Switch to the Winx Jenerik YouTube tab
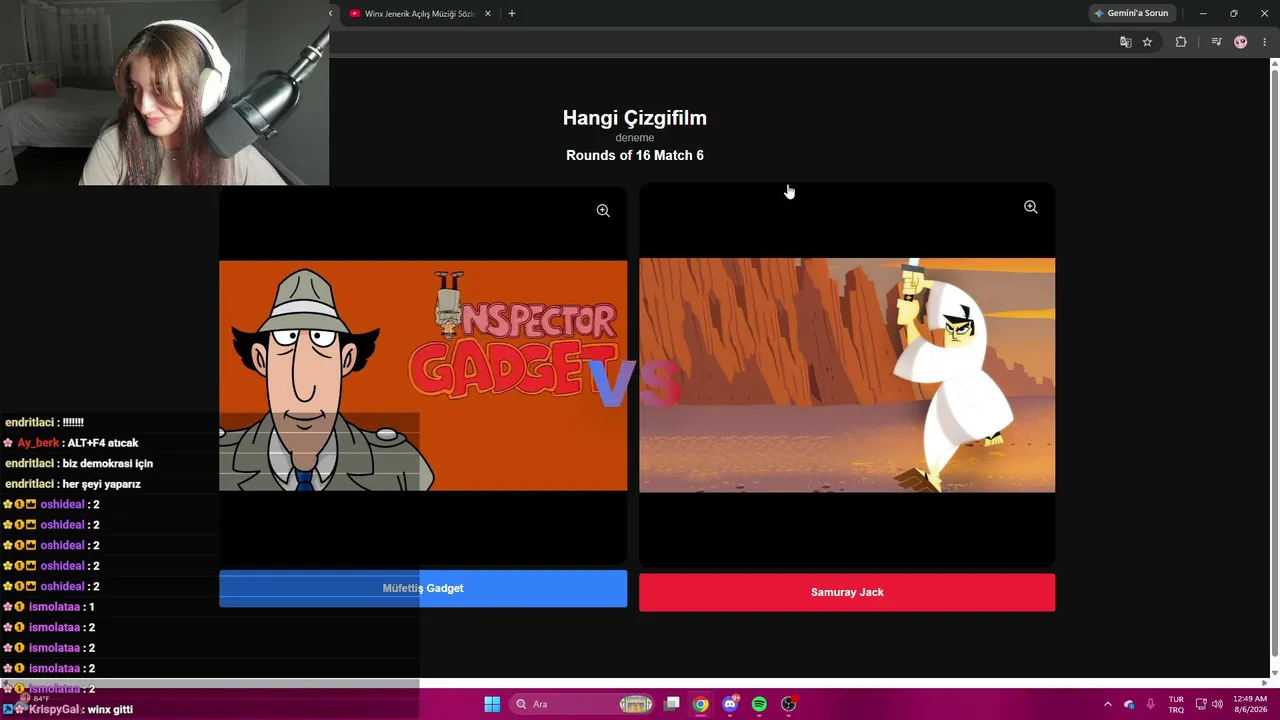Viewport: 1280px width, 720px height. 419,14
